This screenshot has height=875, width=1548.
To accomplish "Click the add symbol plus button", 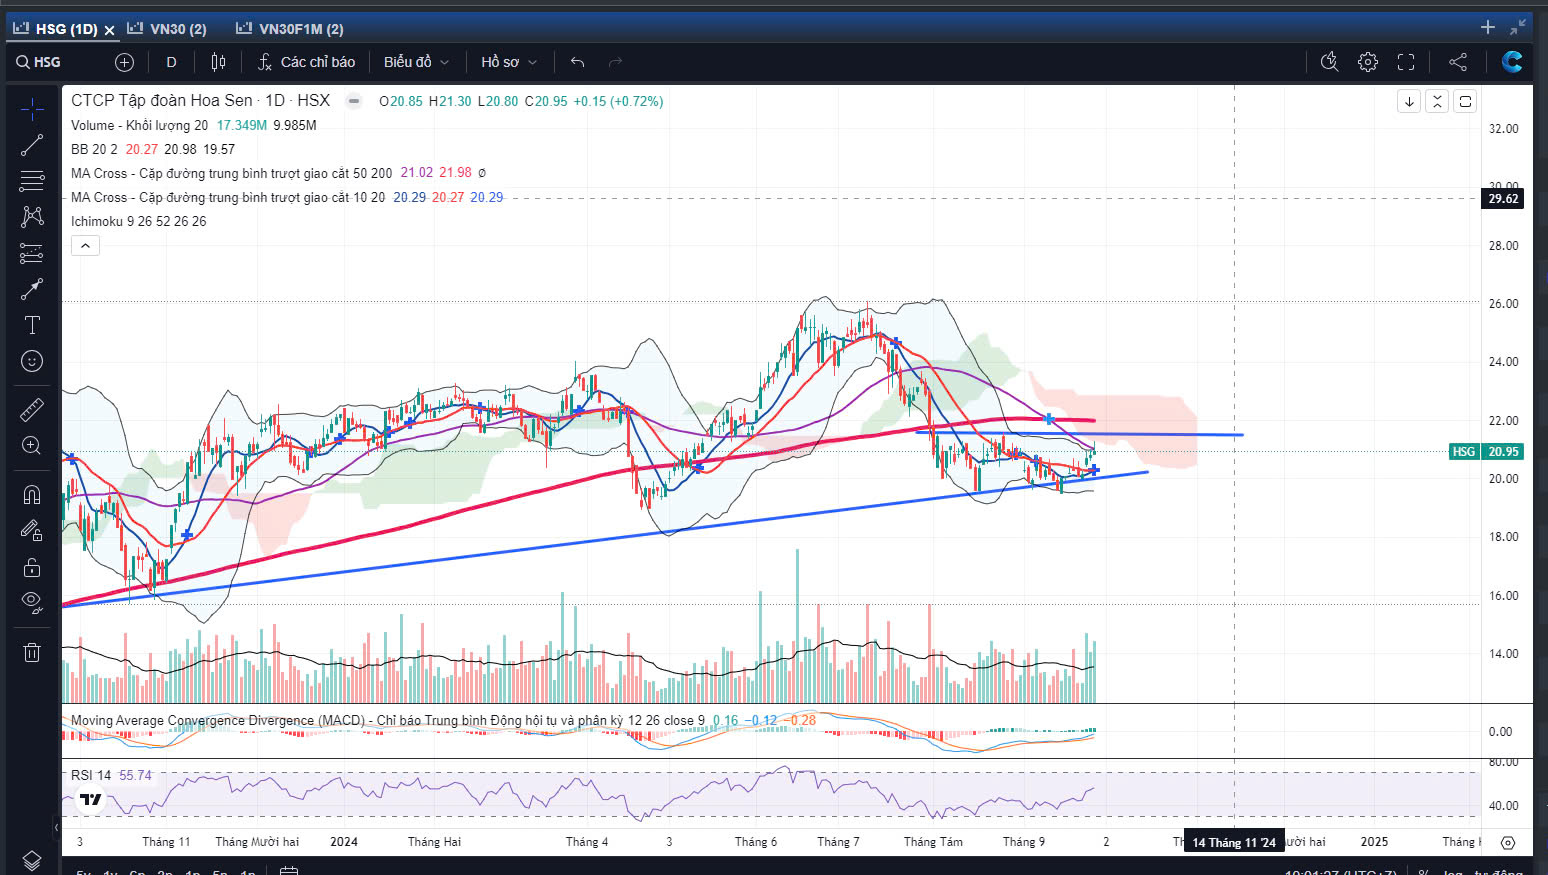I will 124,62.
